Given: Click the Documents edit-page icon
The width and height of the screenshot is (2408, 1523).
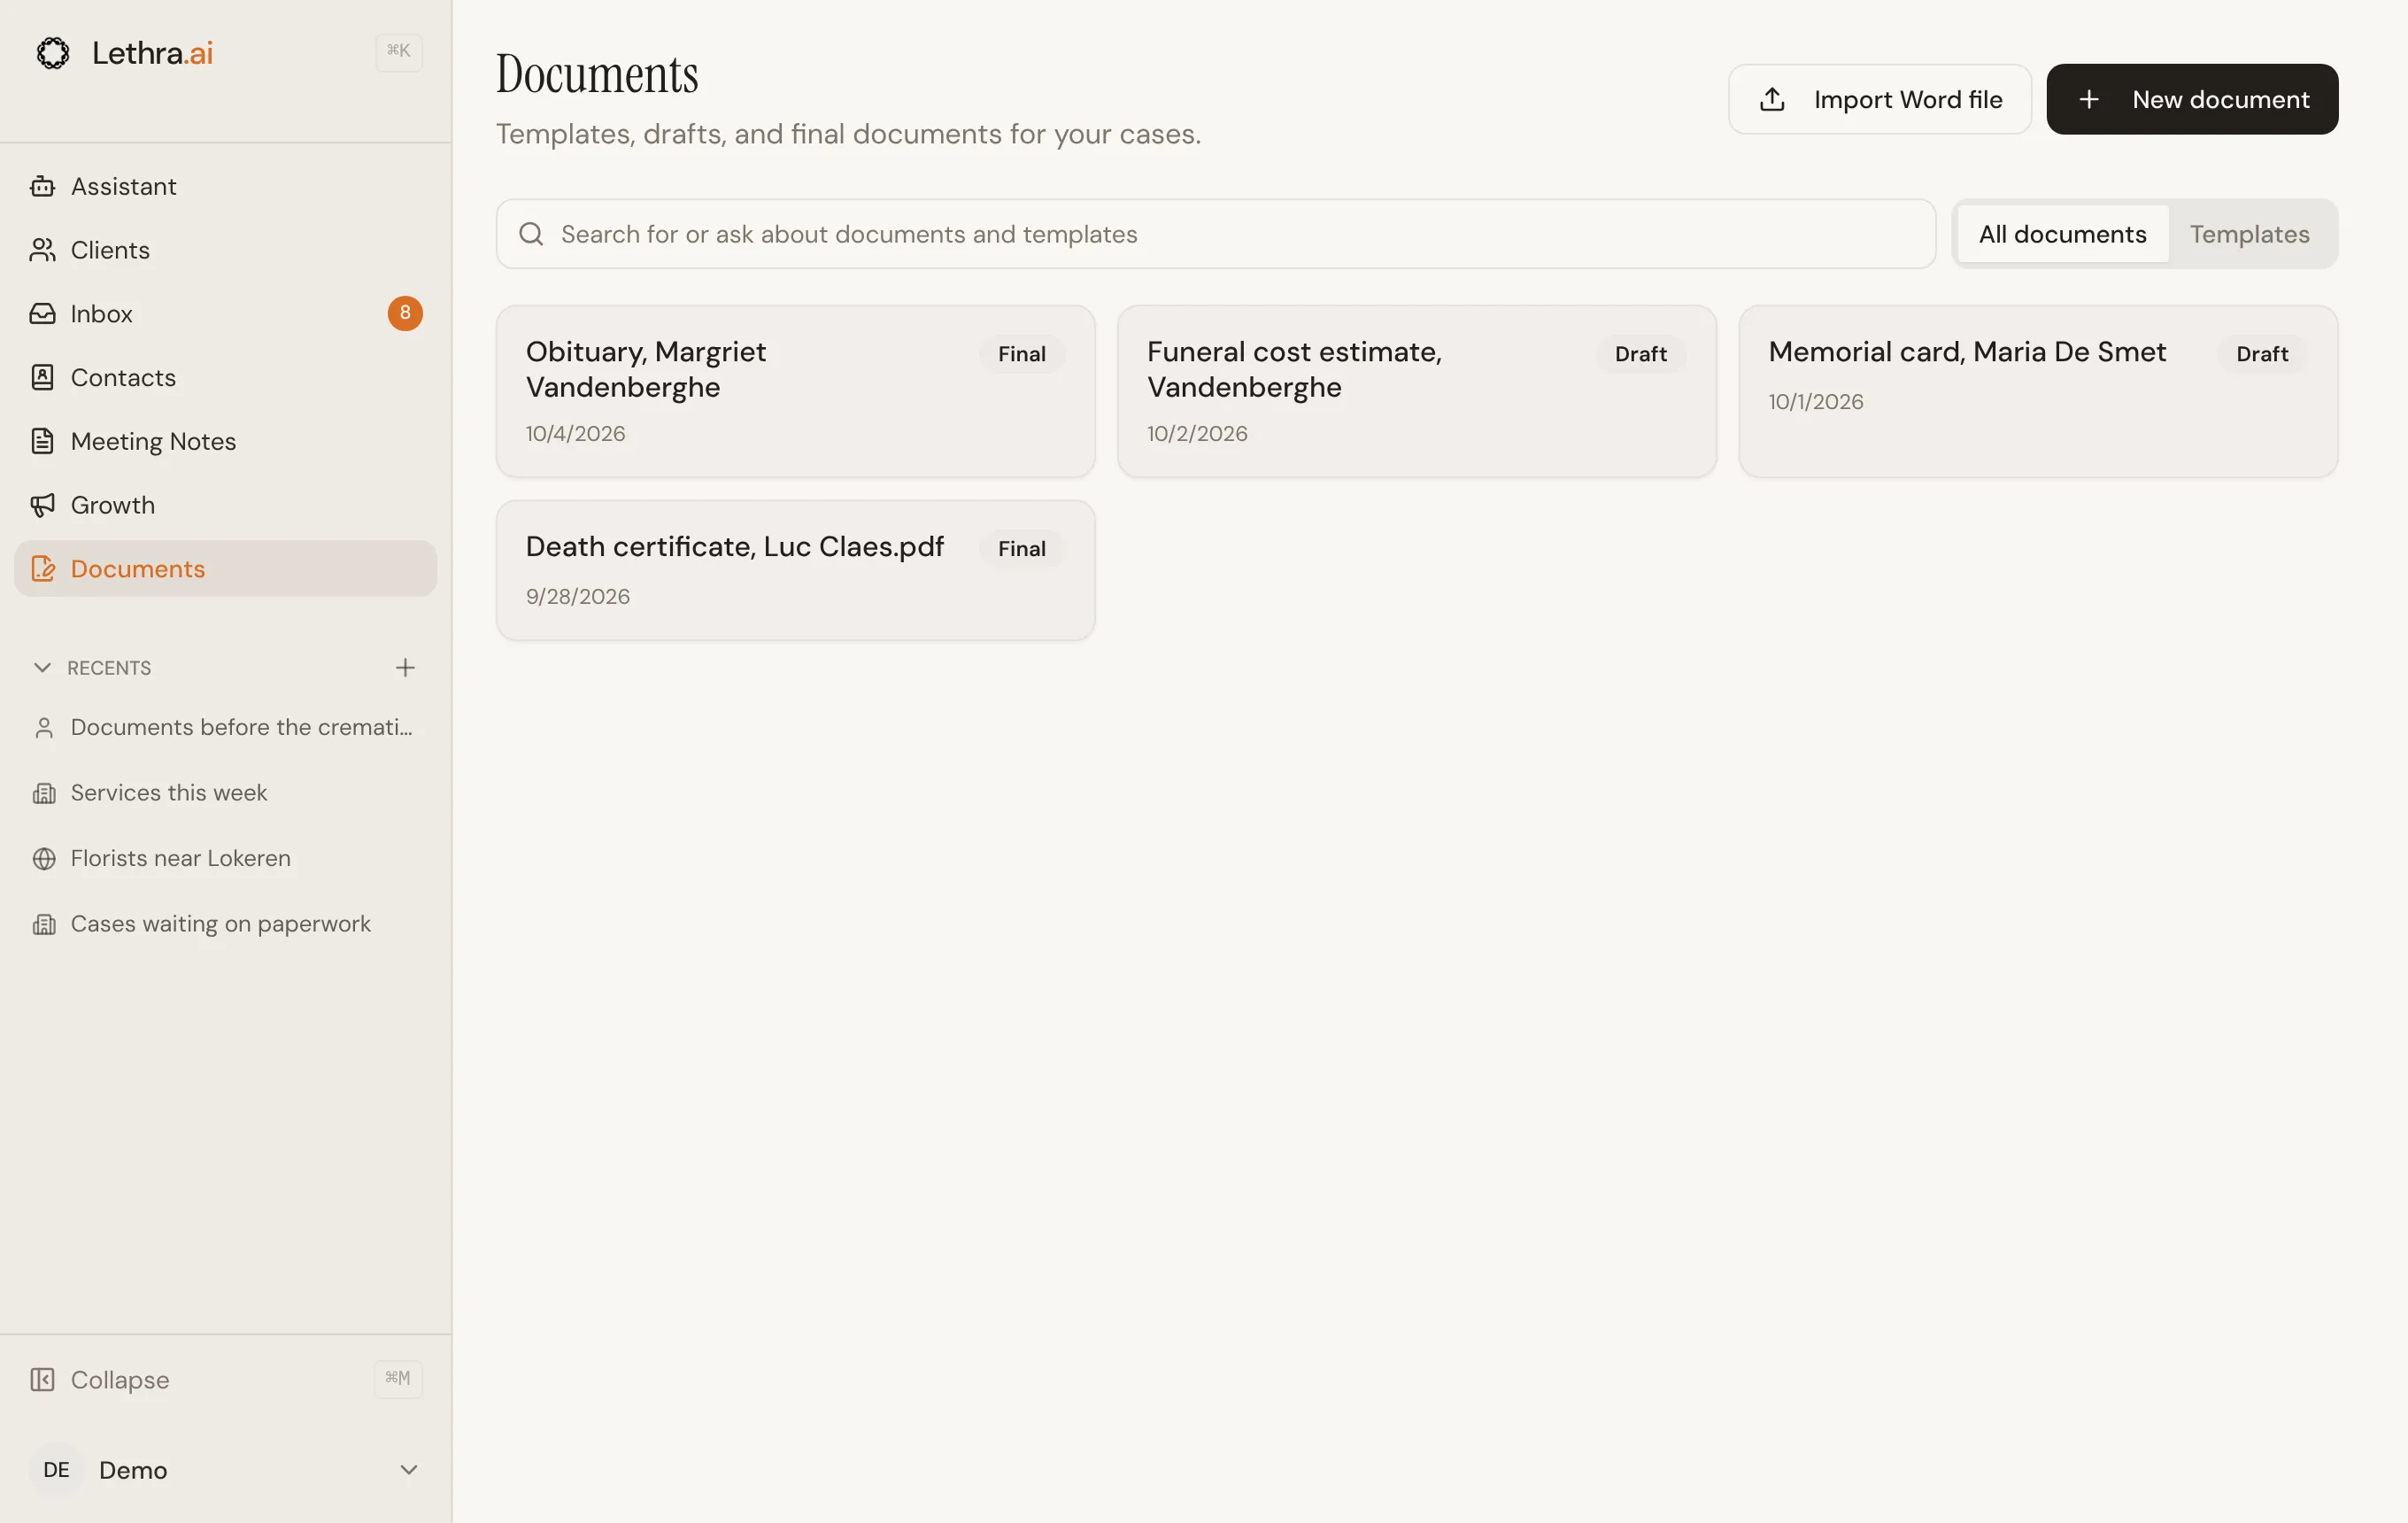Looking at the screenshot, I should (42, 569).
